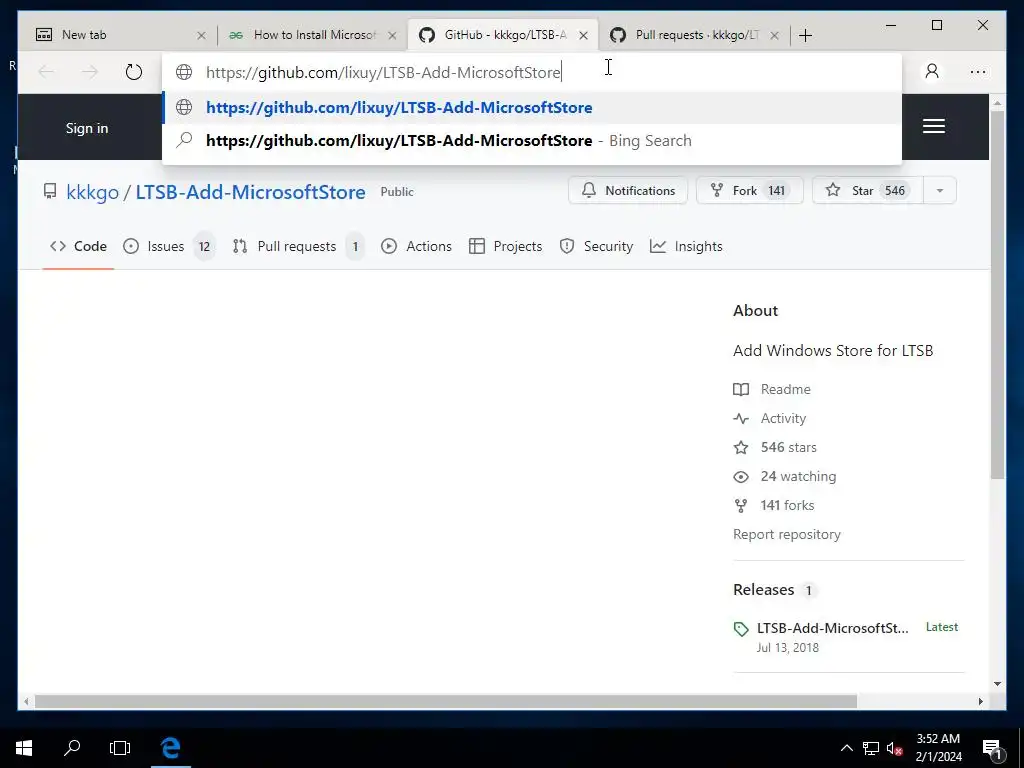This screenshot has width=1024, height=768.
Task: Open the browser profile icon
Action: [932, 71]
